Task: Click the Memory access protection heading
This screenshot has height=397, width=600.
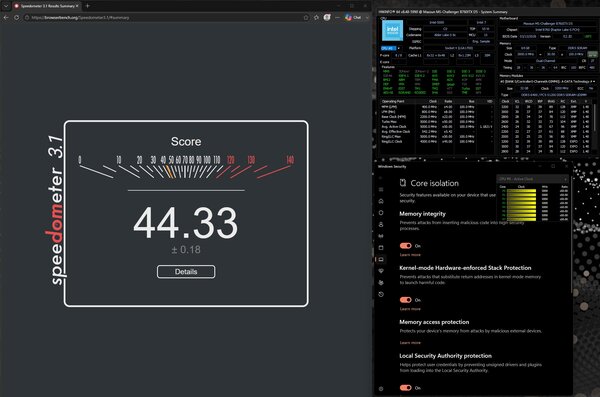Action: click(x=434, y=322)
